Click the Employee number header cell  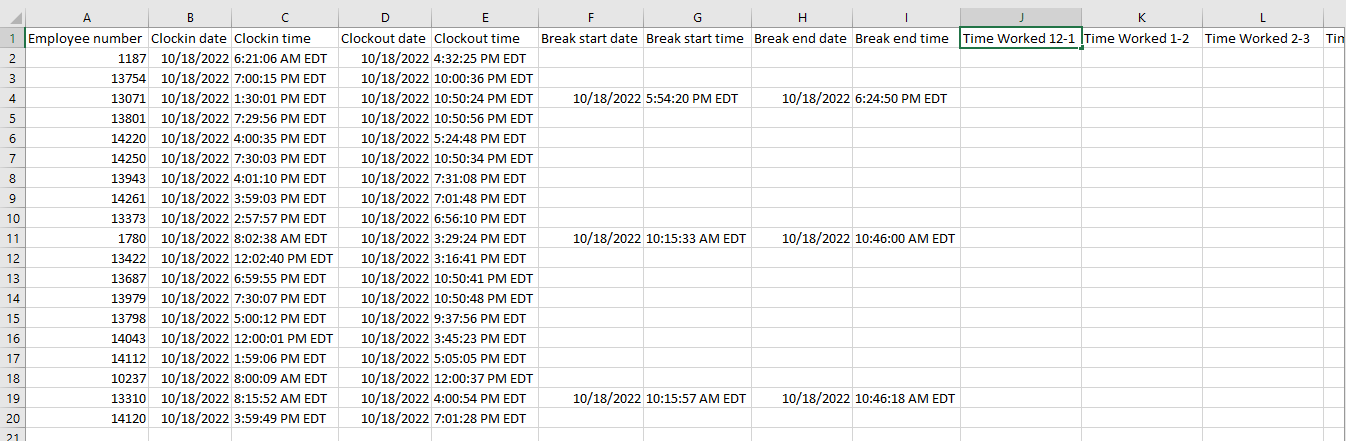[x=86, y=38]
